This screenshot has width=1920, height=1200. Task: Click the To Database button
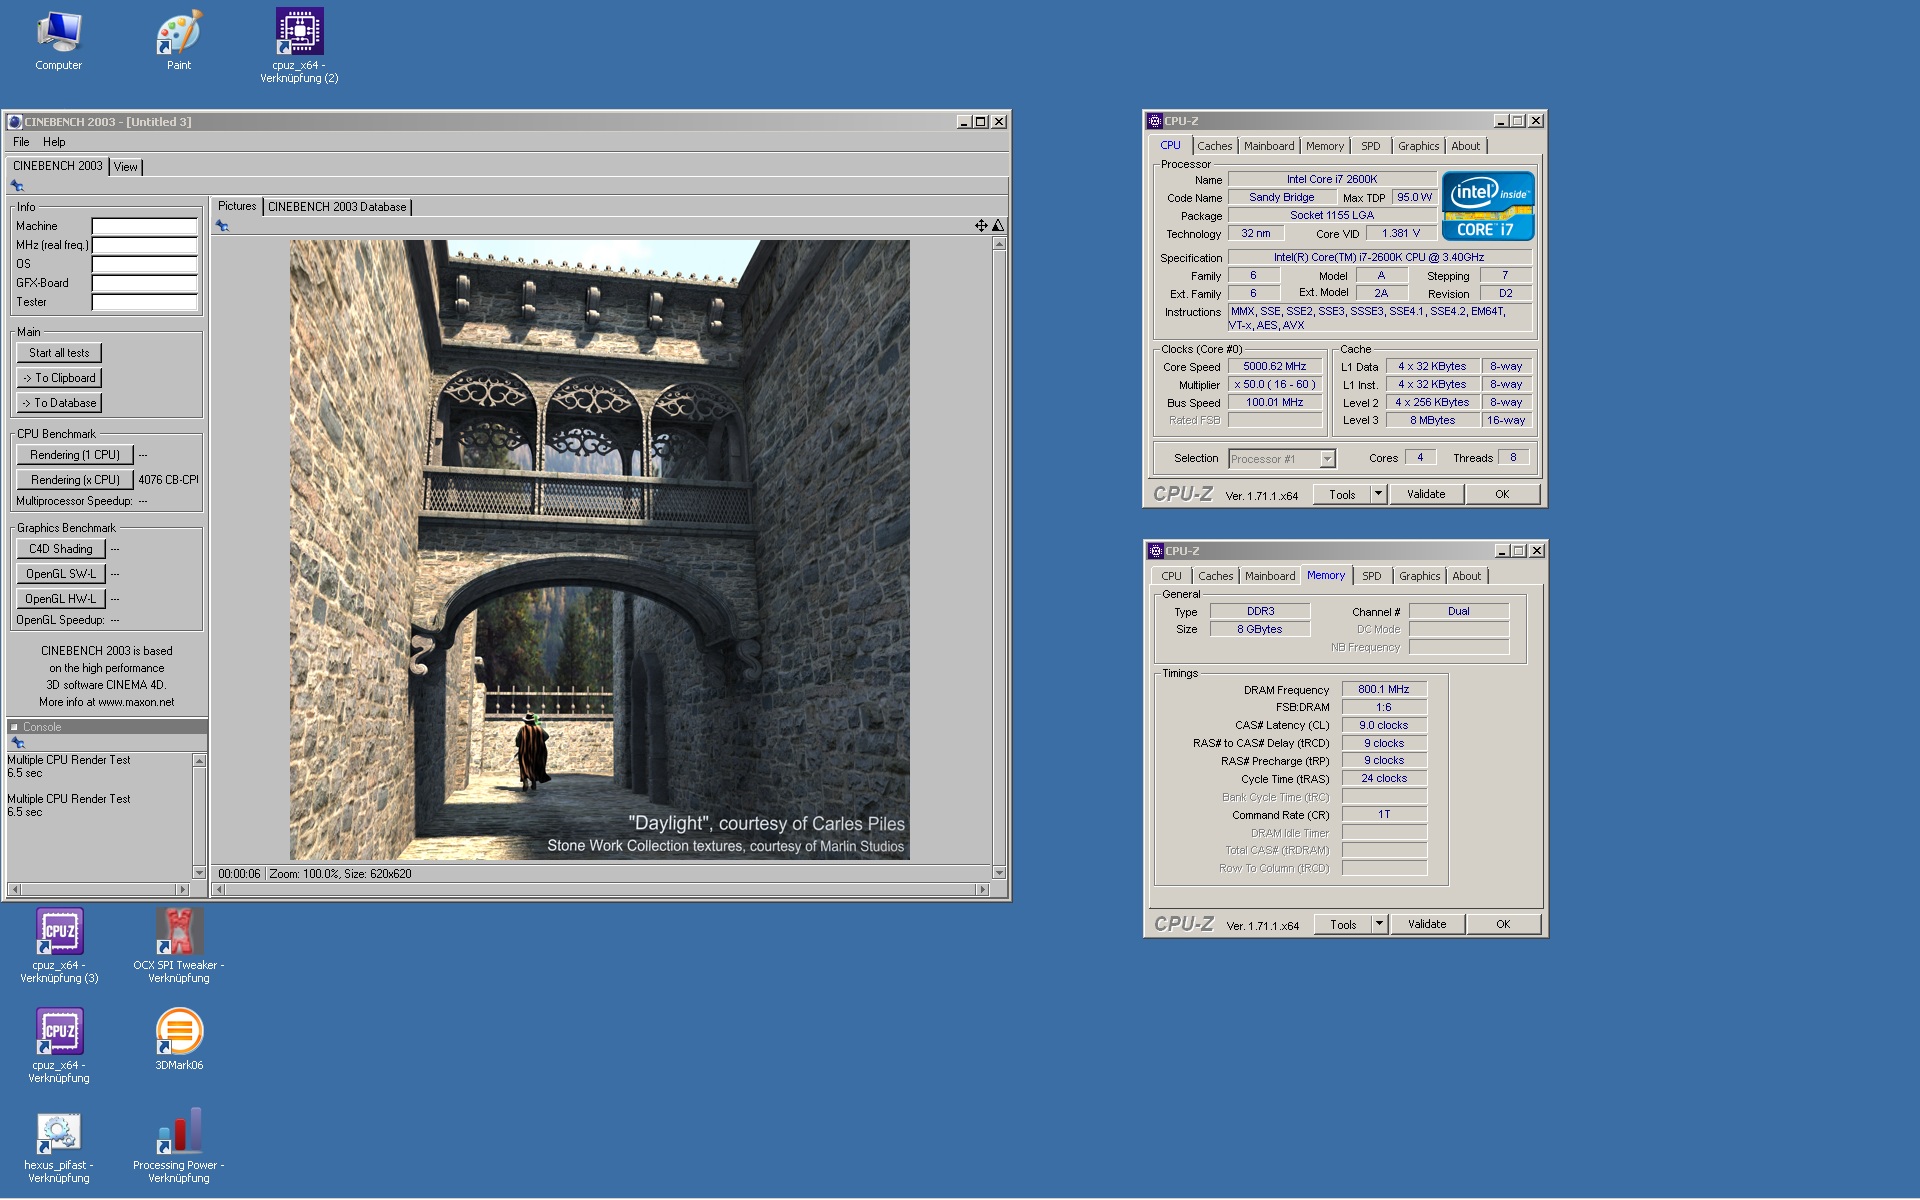[59, 403]
